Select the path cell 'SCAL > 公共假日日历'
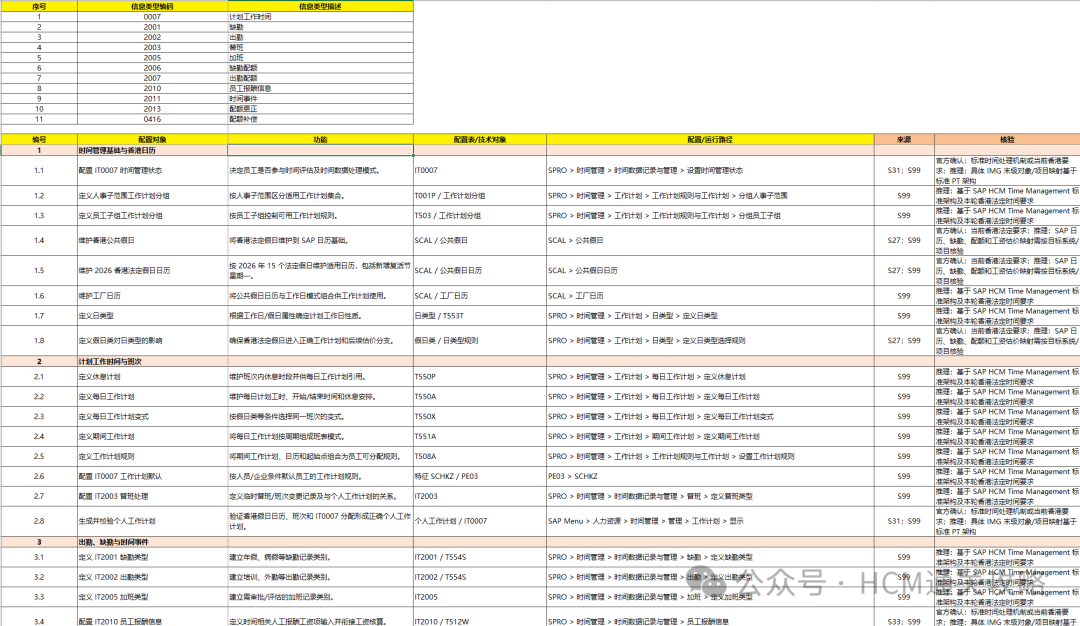 [710, 271]
